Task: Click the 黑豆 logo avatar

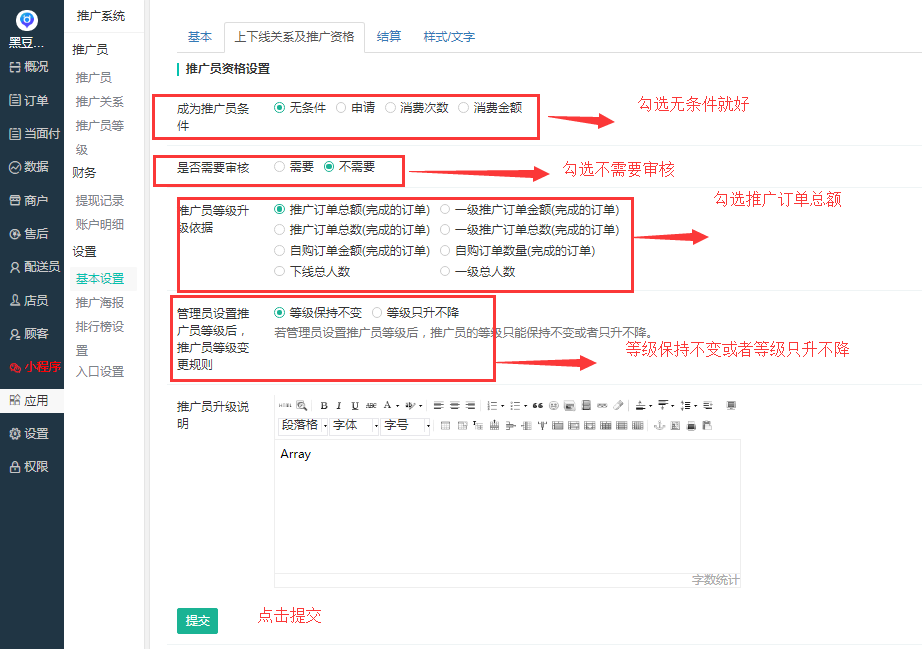Action: (26, 21)
